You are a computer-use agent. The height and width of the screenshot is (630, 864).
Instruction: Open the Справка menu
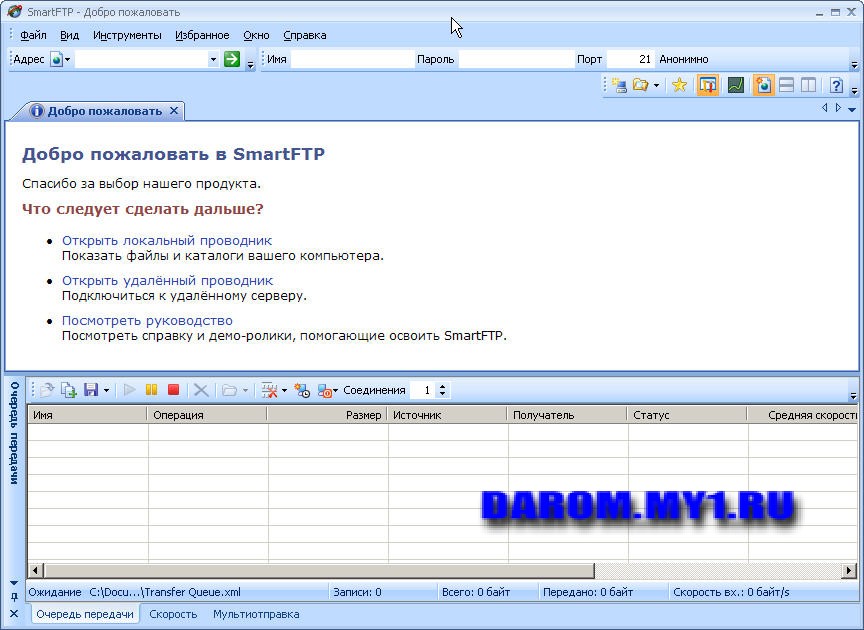tap(305, 35)
